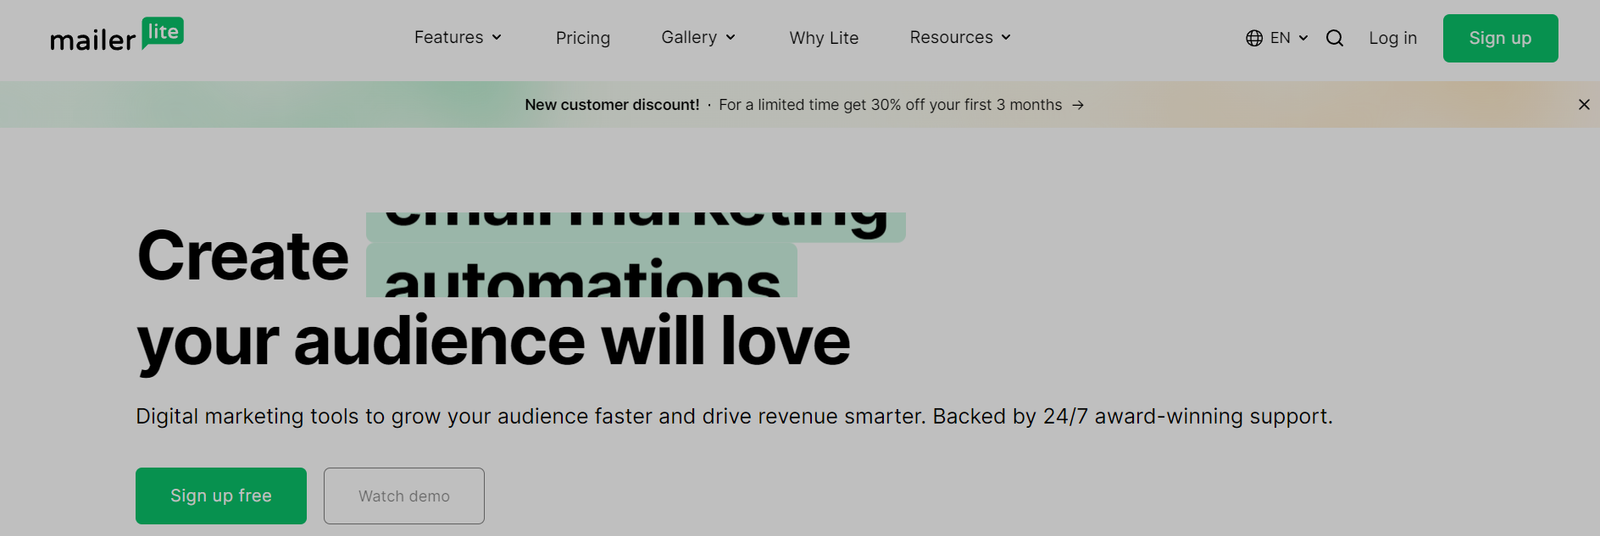Click the MailerLite logo
Viewport: 1600px width, 536px height.
click(116, 36)
